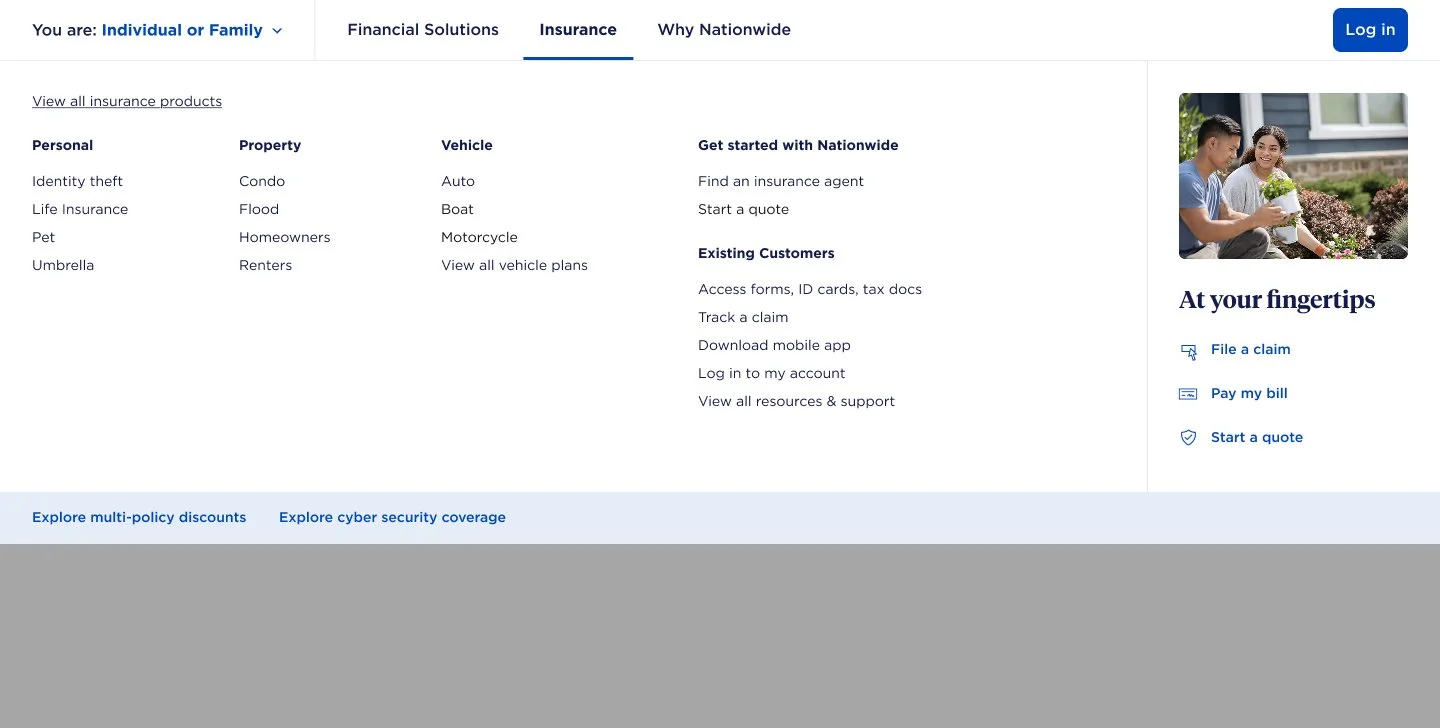The height and width of the screenshot is (728, 1440).
Task: Click the Existing Customers heading
Action: tap(766, 253)
